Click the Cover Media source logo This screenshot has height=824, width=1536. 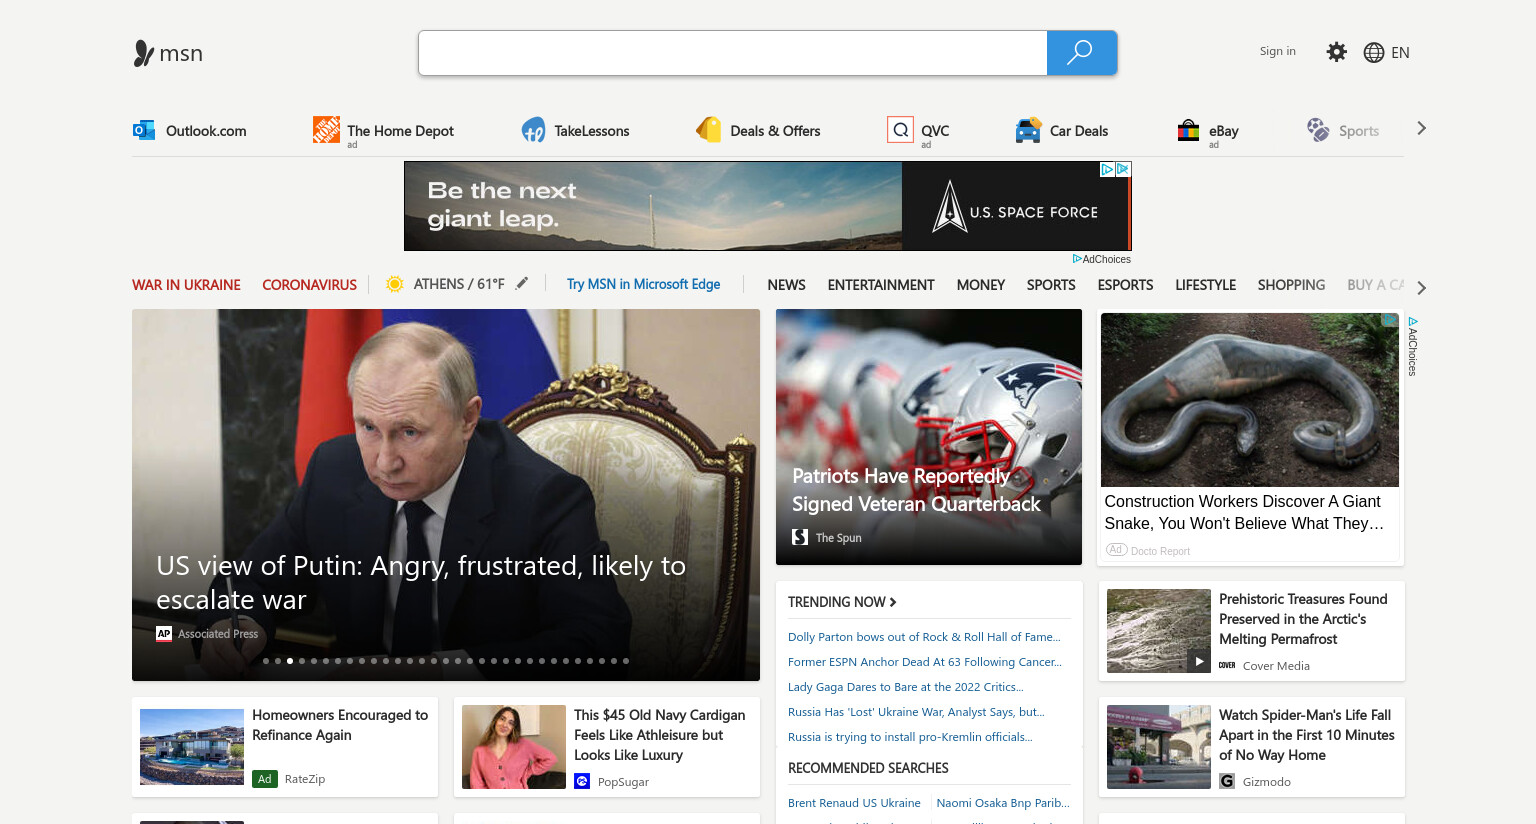pos(1227,665)
